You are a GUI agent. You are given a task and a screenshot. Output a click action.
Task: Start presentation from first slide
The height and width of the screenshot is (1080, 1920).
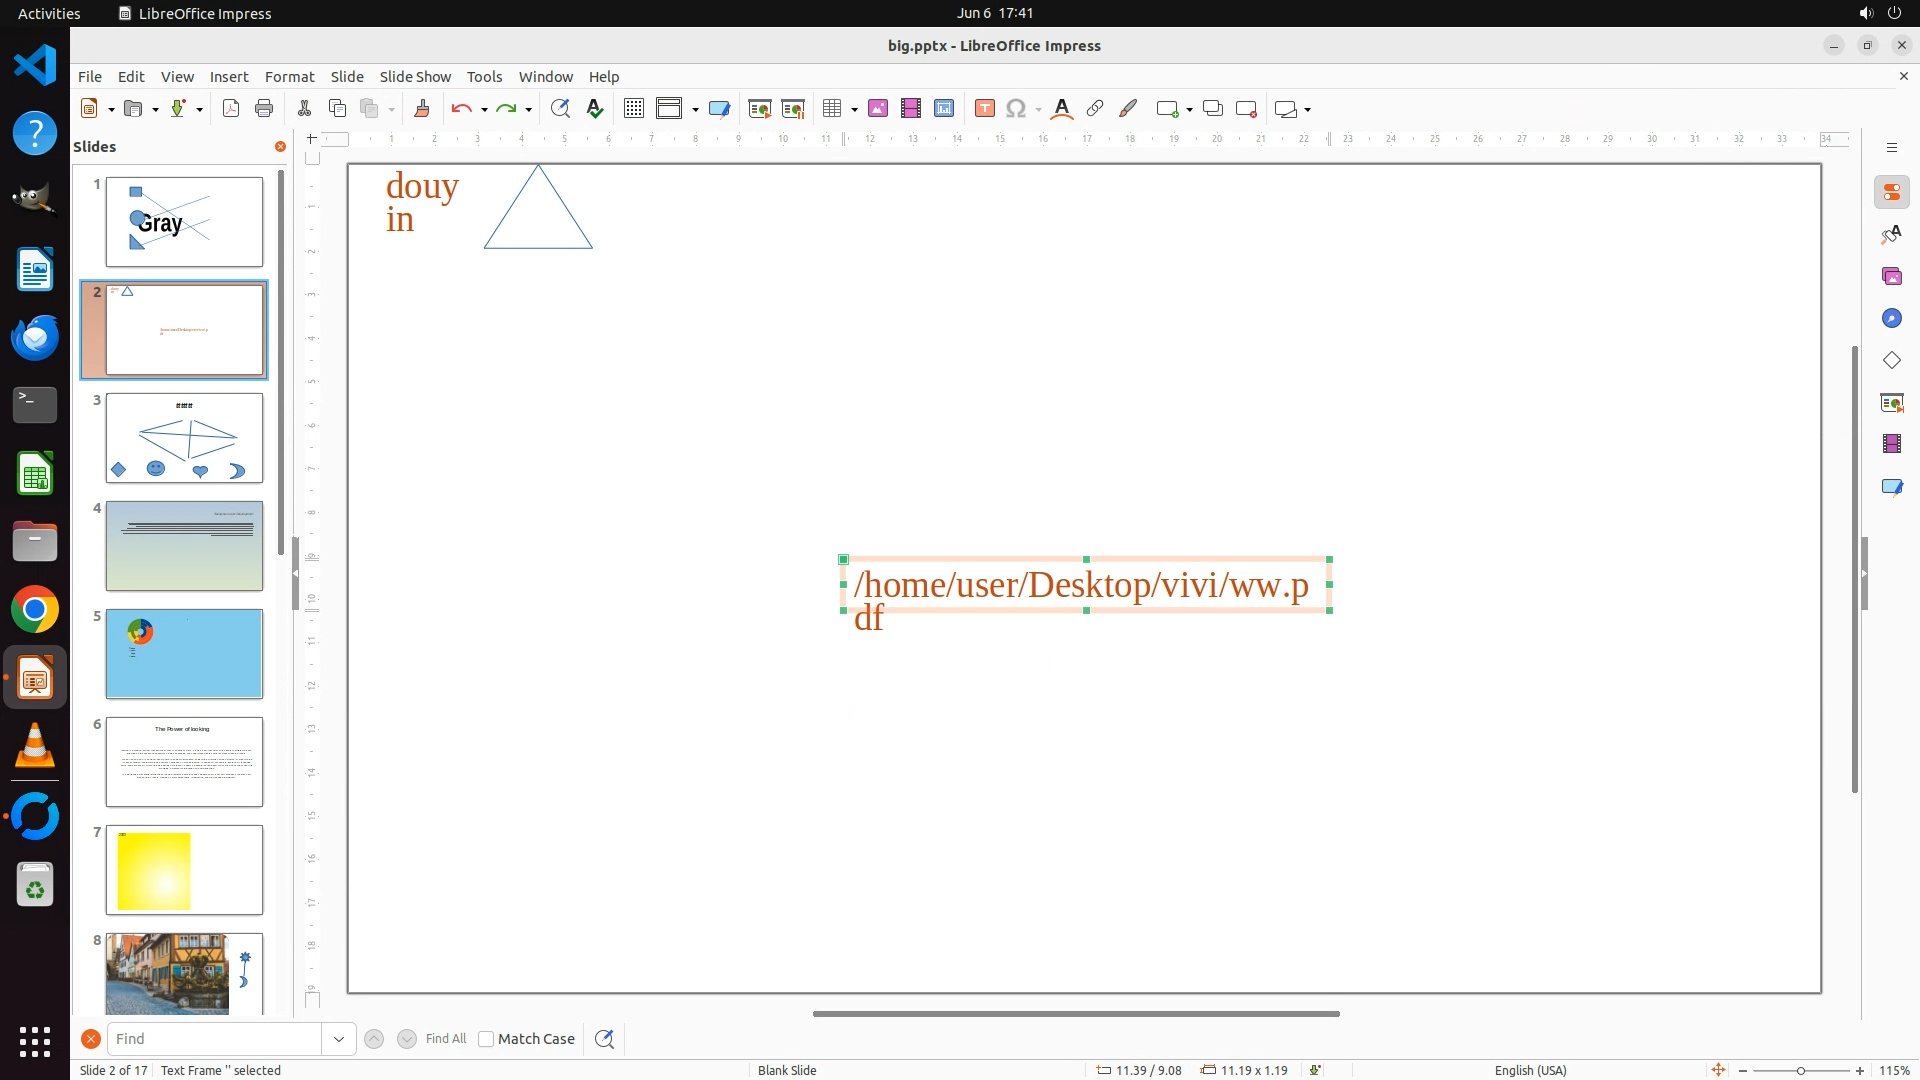pos(760,109)
